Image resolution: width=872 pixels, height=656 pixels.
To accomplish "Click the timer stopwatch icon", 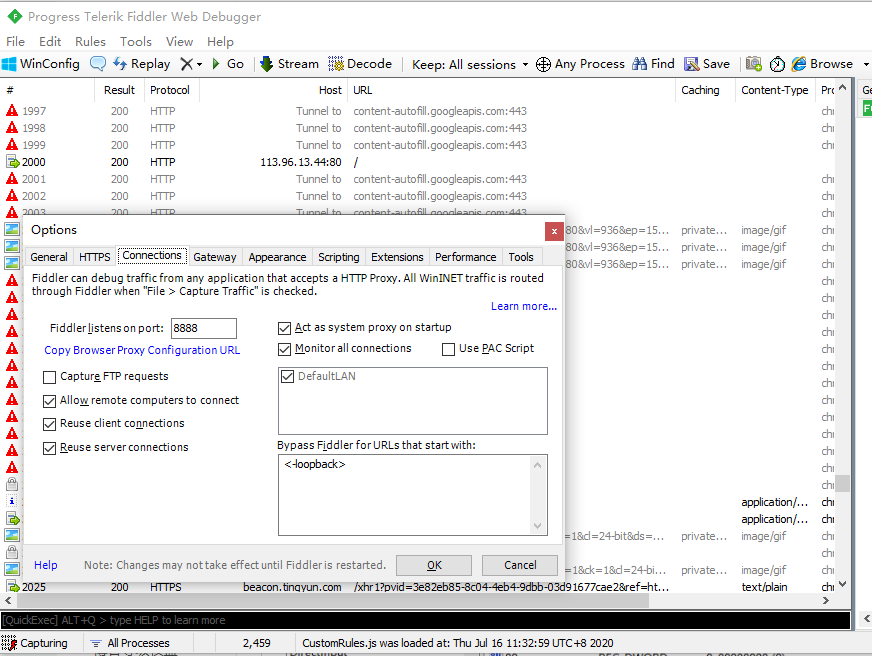I will coord(777,64).
